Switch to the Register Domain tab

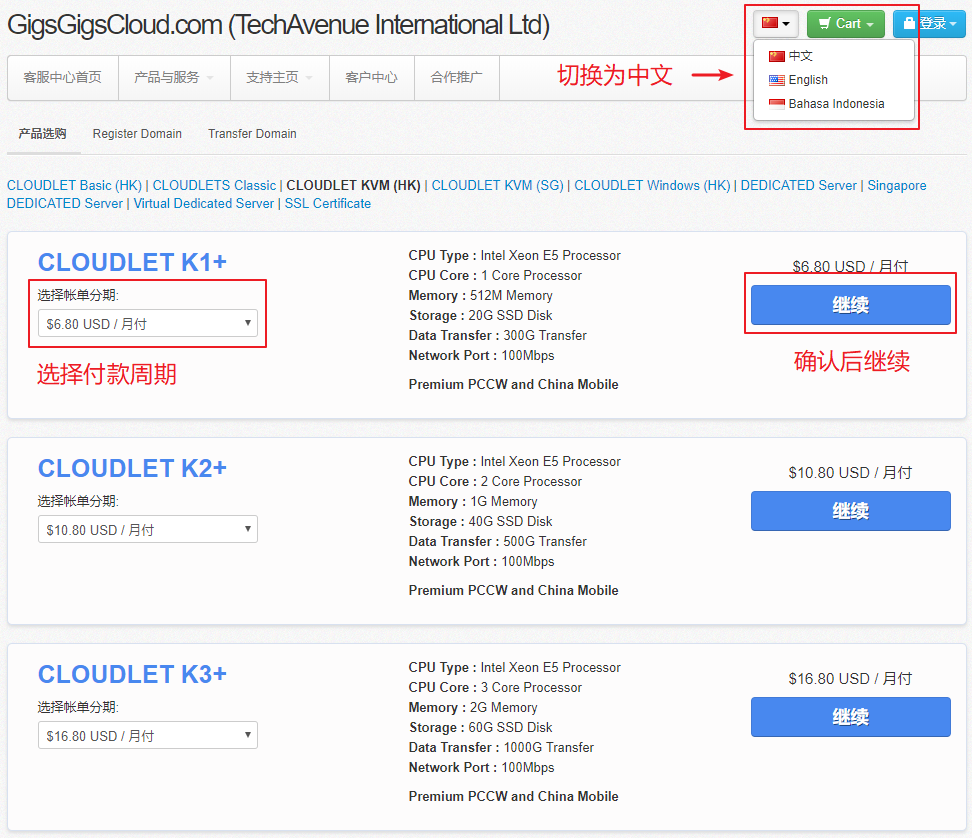coord(137,134)
